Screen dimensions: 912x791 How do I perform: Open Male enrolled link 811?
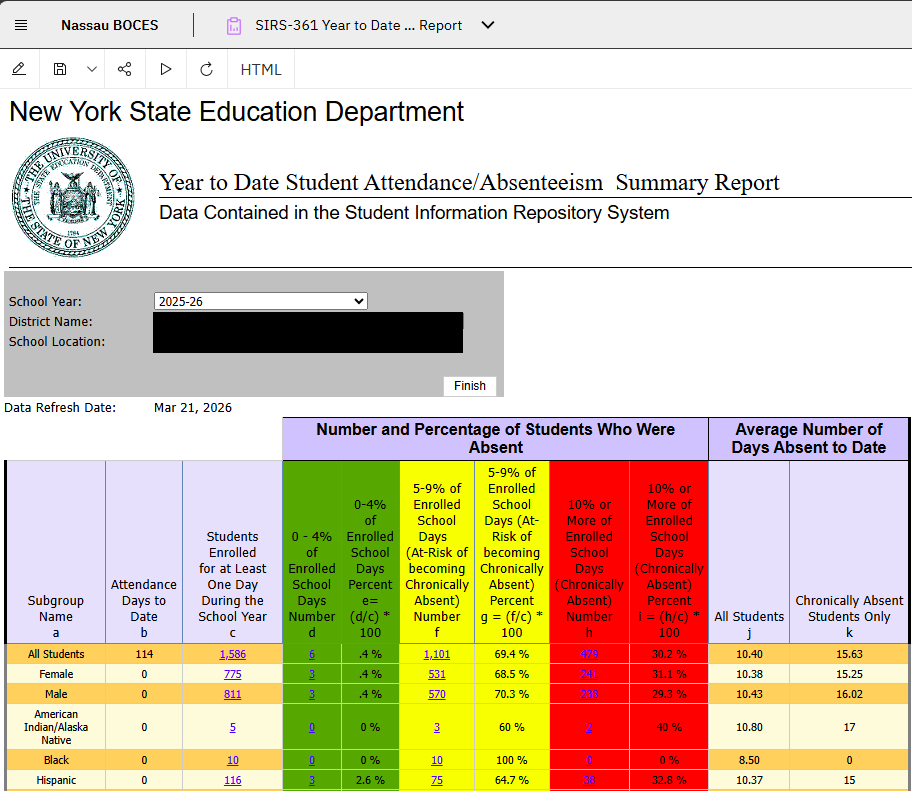233,694
